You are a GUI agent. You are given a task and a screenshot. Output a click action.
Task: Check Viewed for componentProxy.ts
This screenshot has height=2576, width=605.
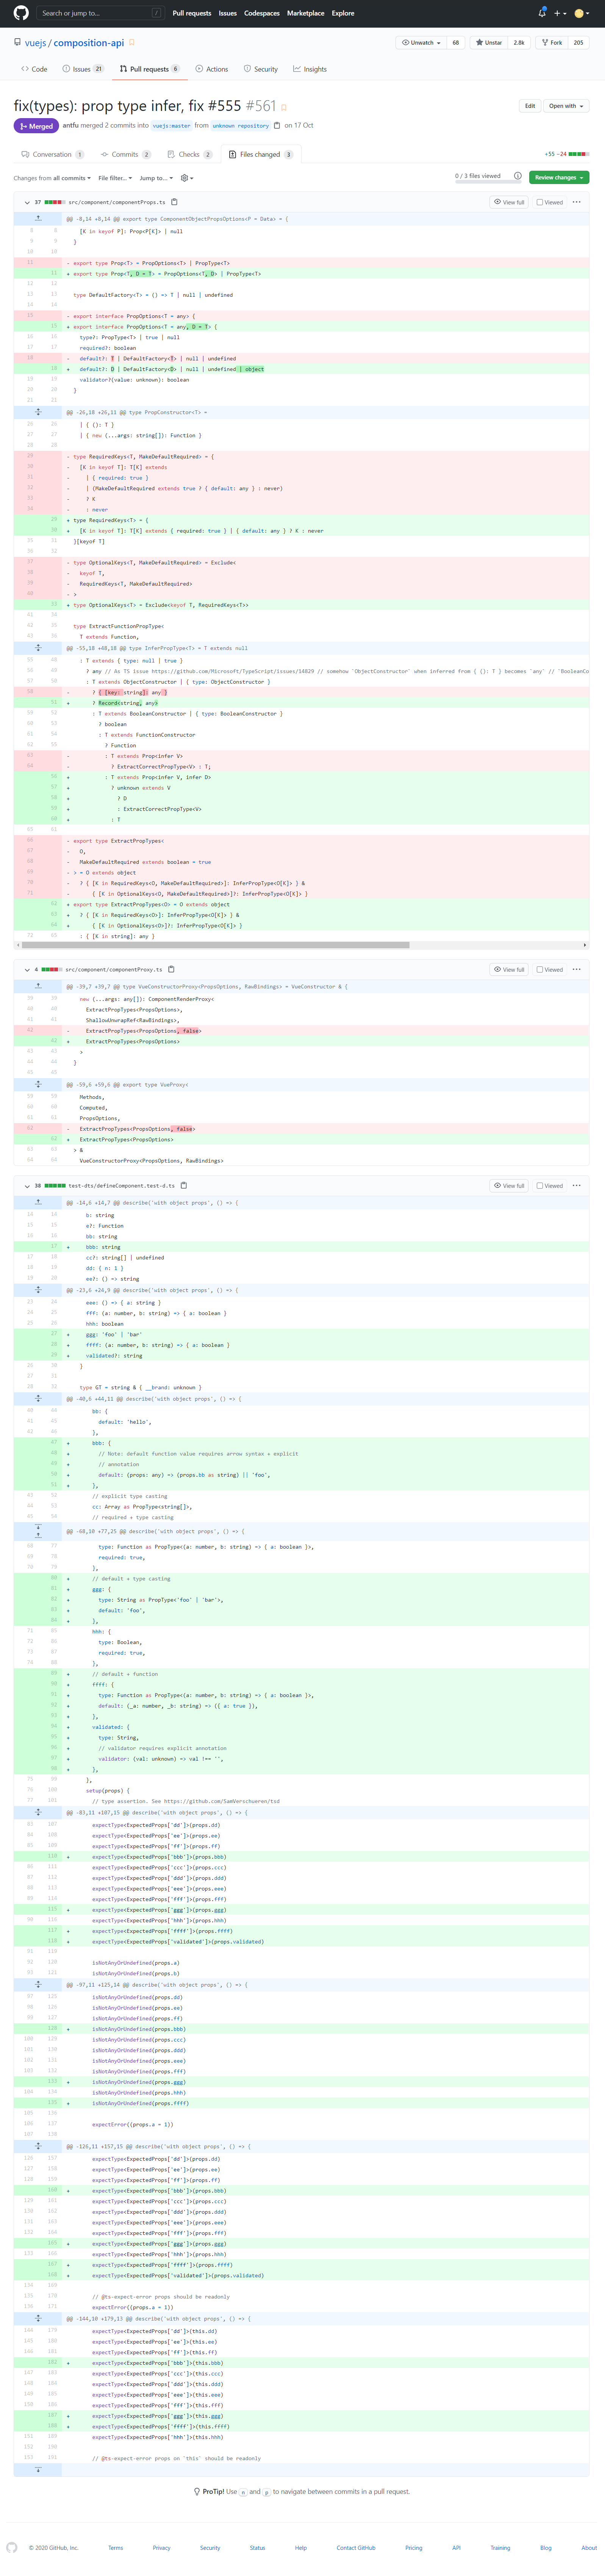coord(540,969)
